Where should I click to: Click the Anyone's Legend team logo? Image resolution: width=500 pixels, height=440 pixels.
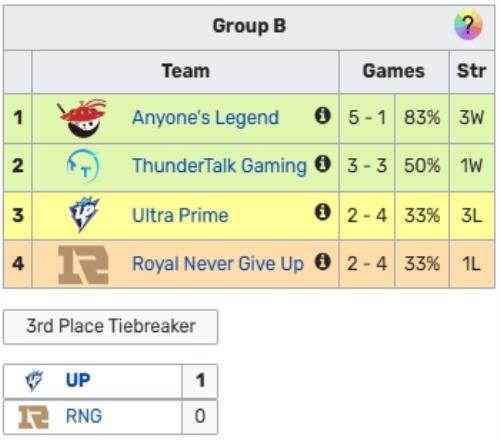(x=82, y=118)
